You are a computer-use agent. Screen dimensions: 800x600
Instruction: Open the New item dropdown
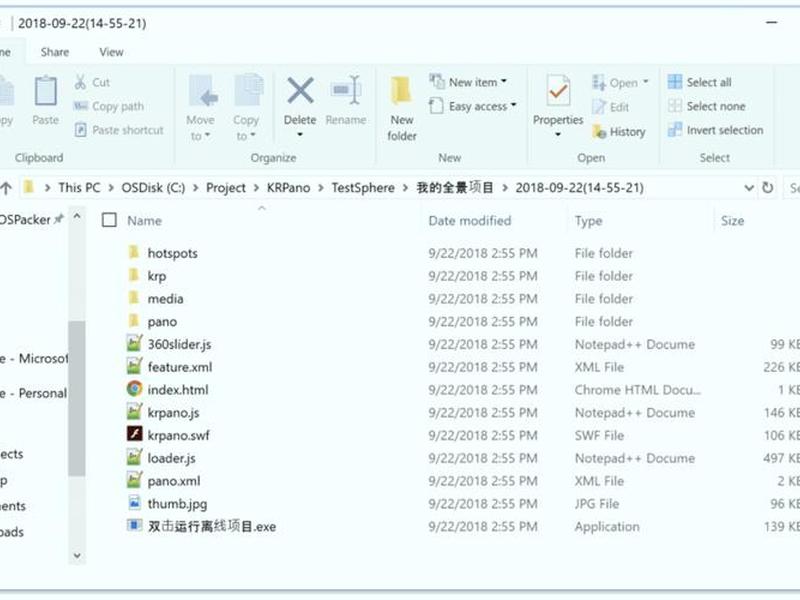click(x=504, y=81)
